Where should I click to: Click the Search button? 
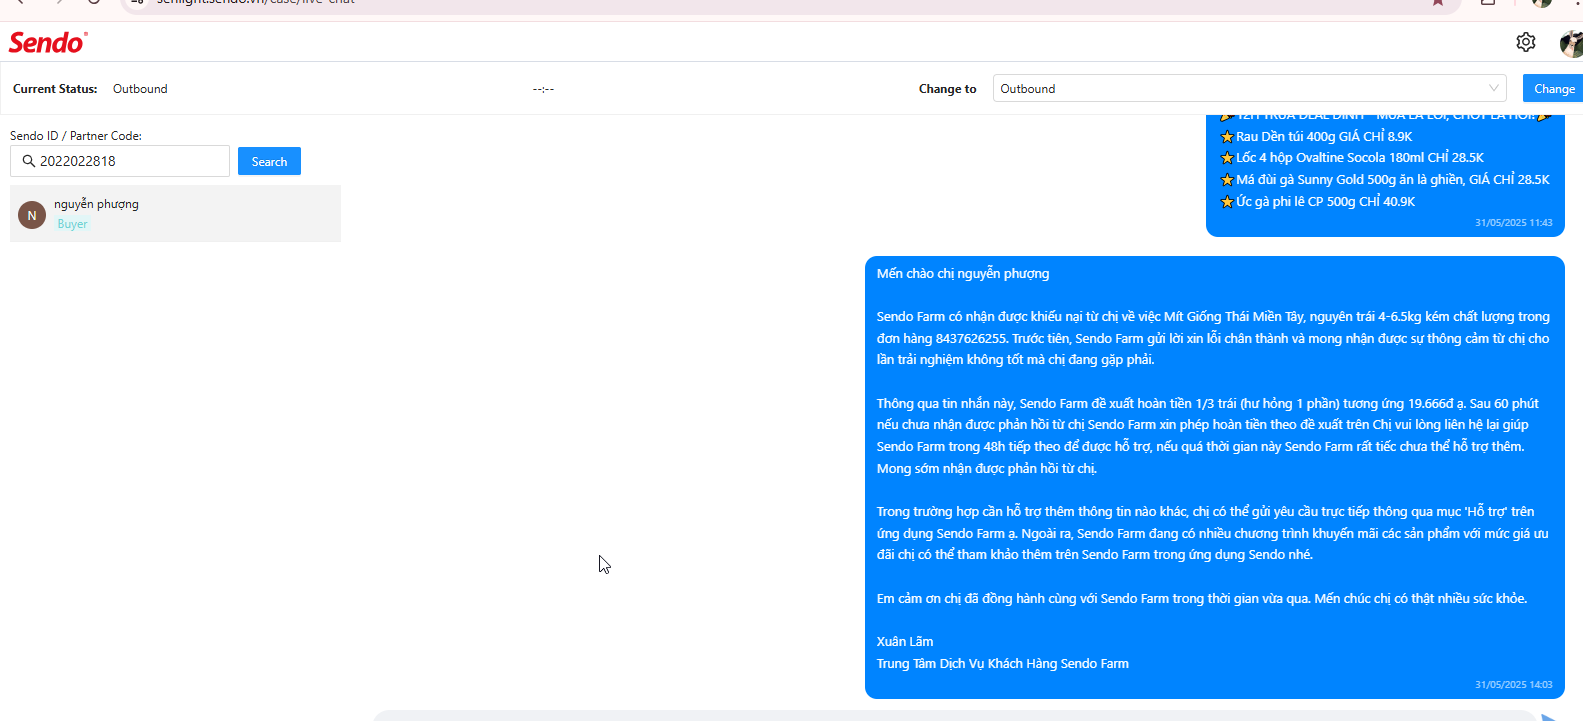269,161
